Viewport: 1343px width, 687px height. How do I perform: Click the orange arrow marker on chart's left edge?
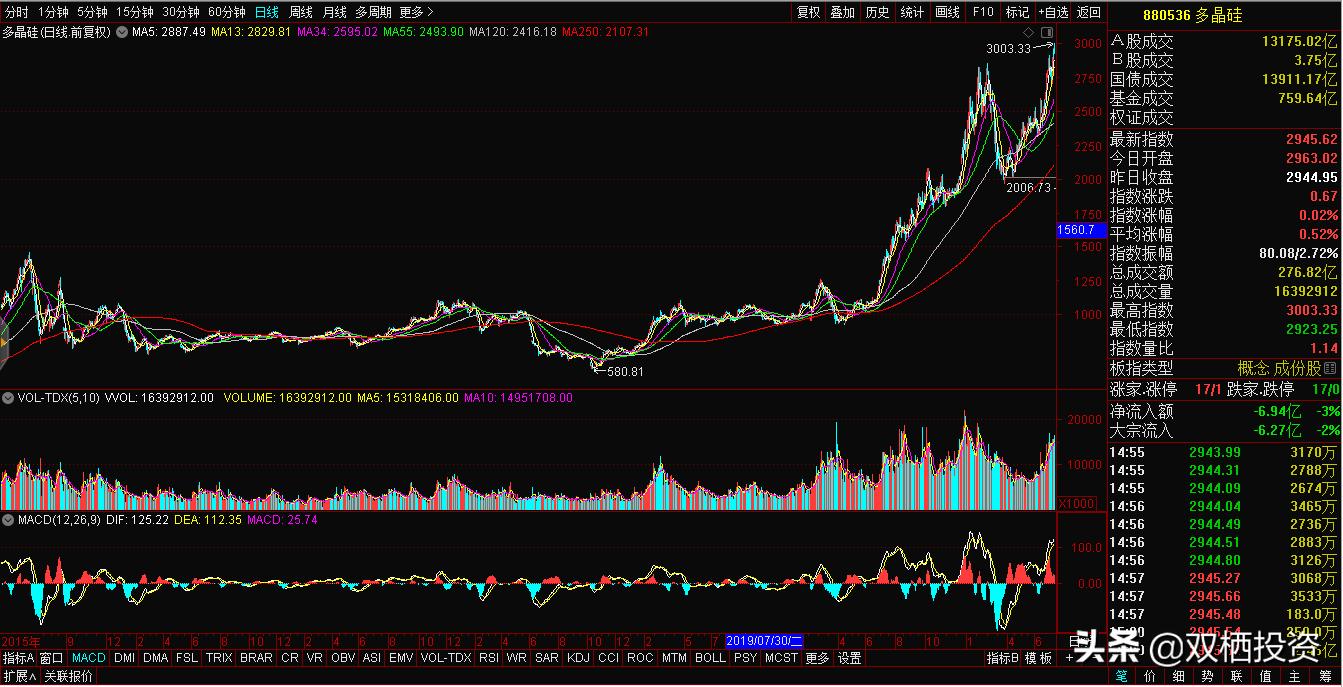coord(3,343)
